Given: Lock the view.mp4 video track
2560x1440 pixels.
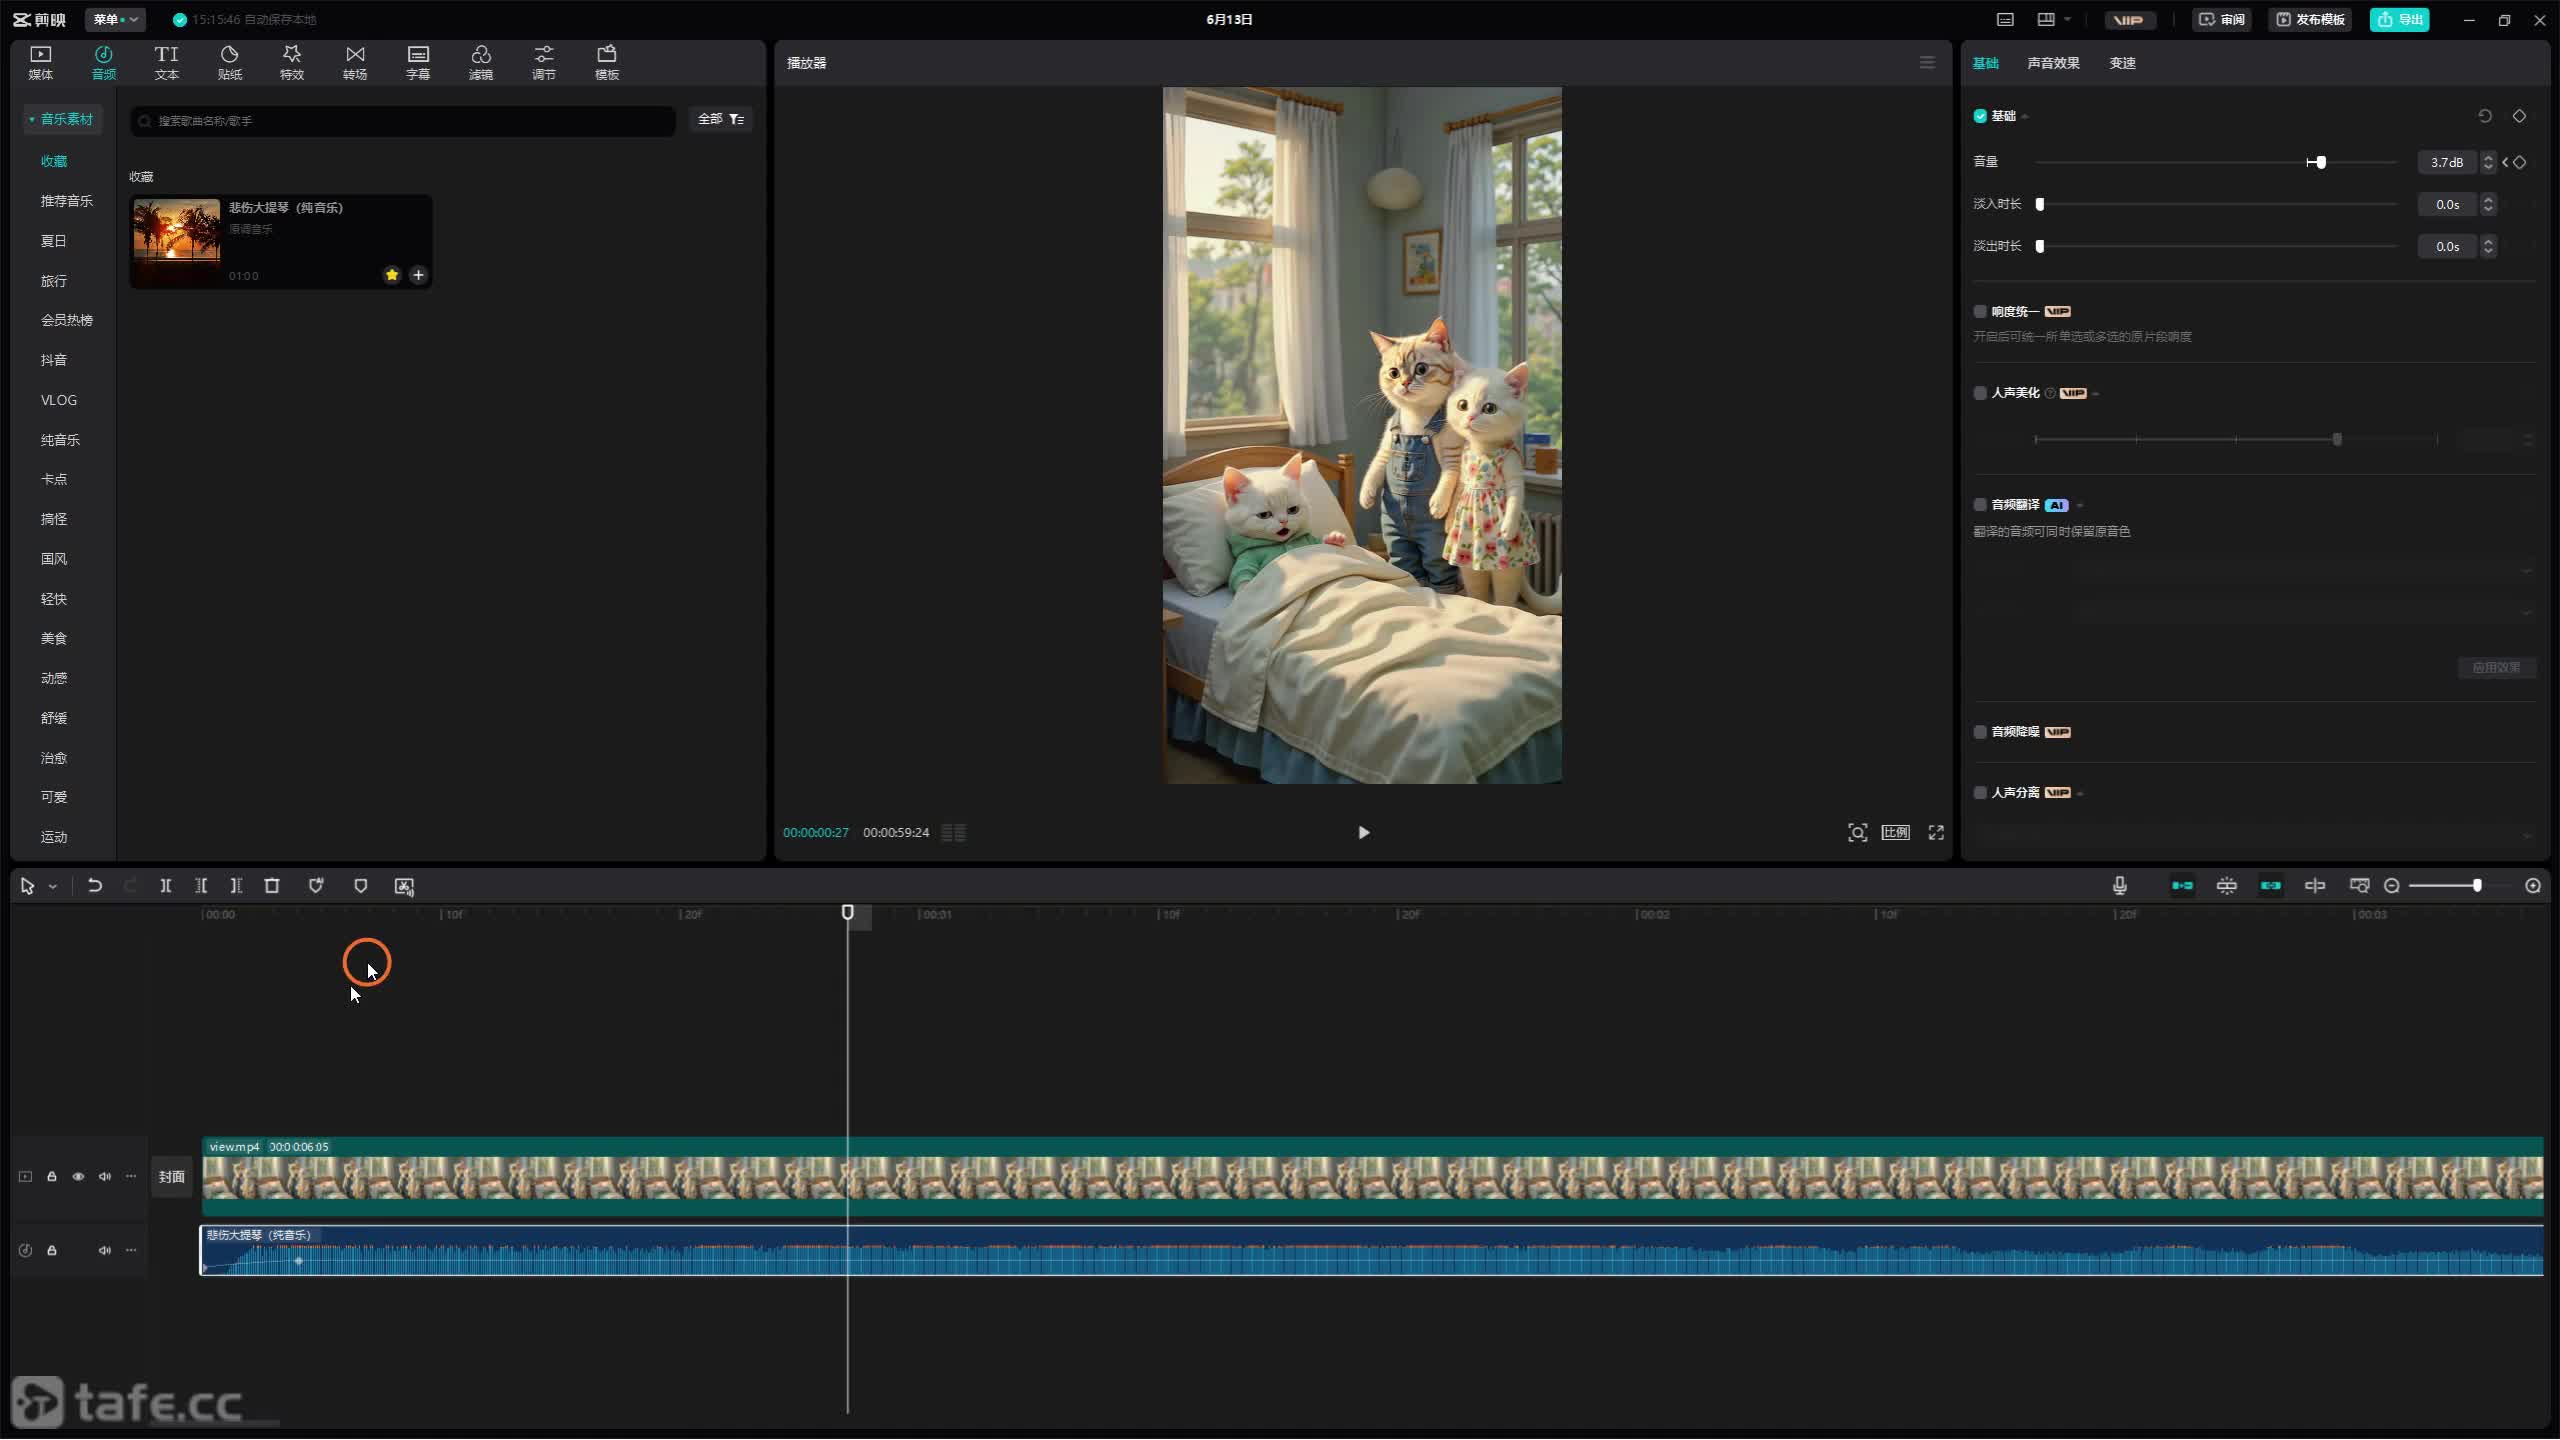Looking at the screenshot, I should click(52, 1177).
